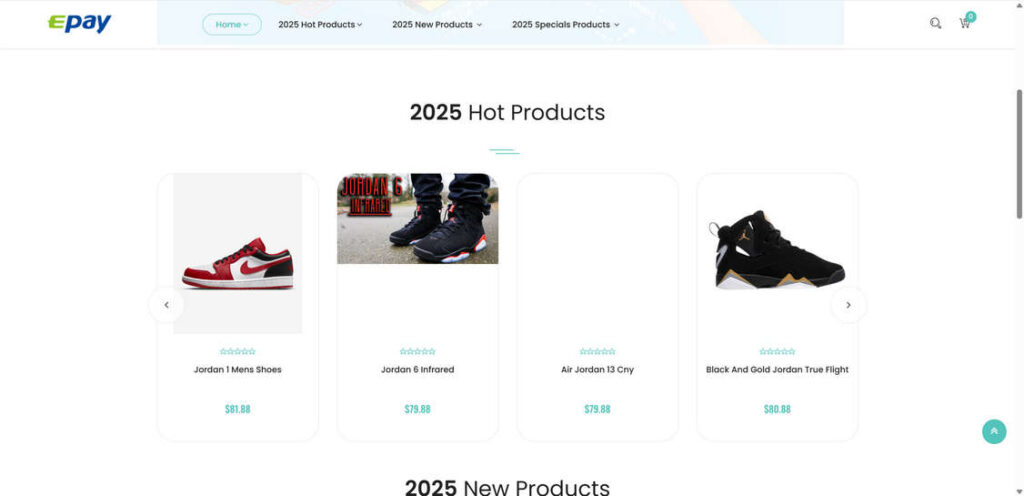The width and height of the screenshot is (1024, 496).
Task: Click star rating under Jordan 6 Infrared
Action: coord(417,351)
